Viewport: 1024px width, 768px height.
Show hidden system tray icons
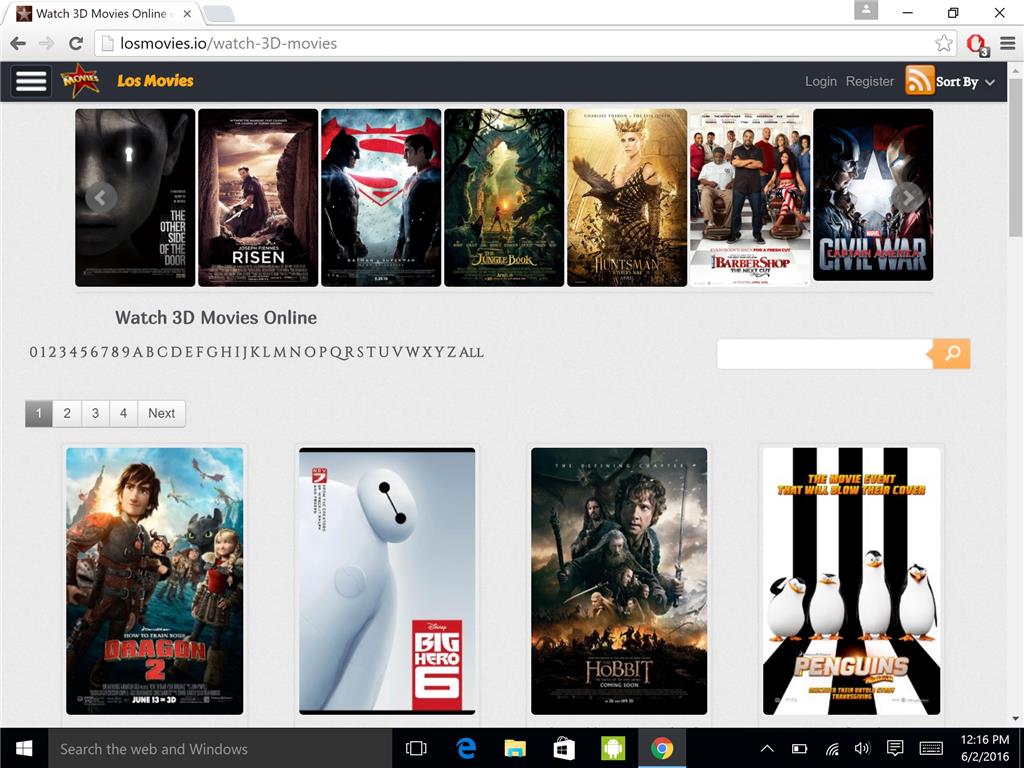pyautogui.click(x=767, y=748)
